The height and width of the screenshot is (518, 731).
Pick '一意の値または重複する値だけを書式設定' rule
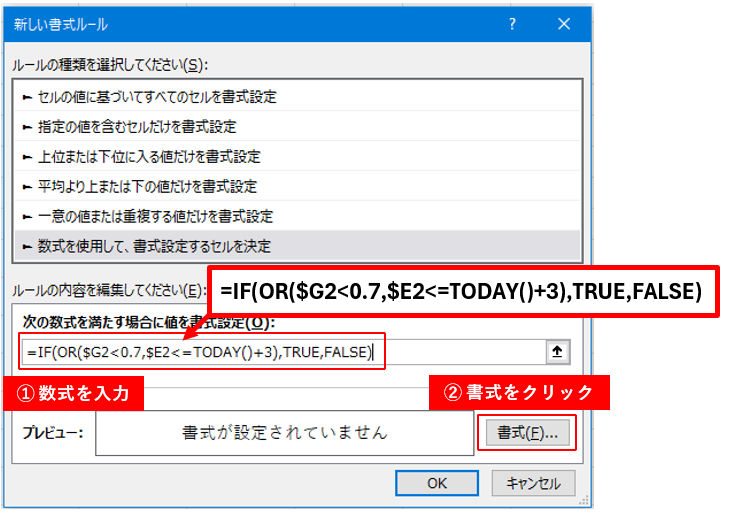point(148,216)
